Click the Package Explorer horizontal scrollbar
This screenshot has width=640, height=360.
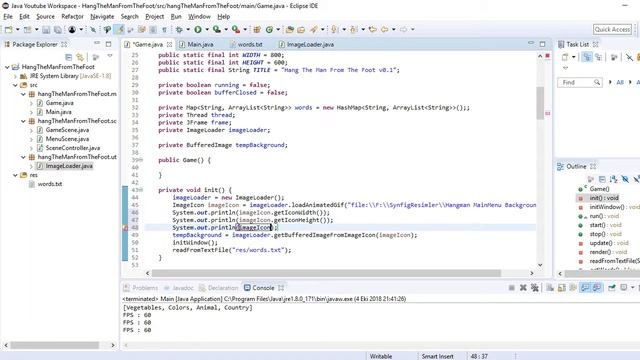point(54,345)
